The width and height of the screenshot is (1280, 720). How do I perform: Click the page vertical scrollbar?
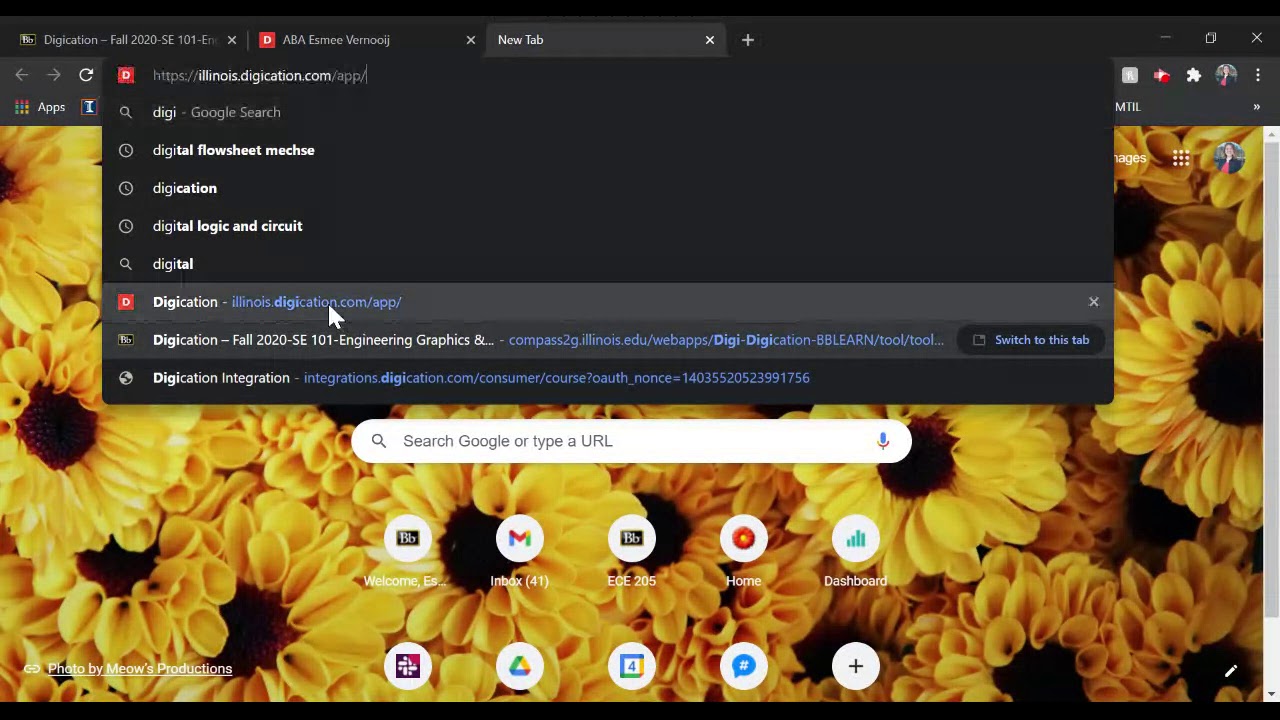coord(1272,380)
